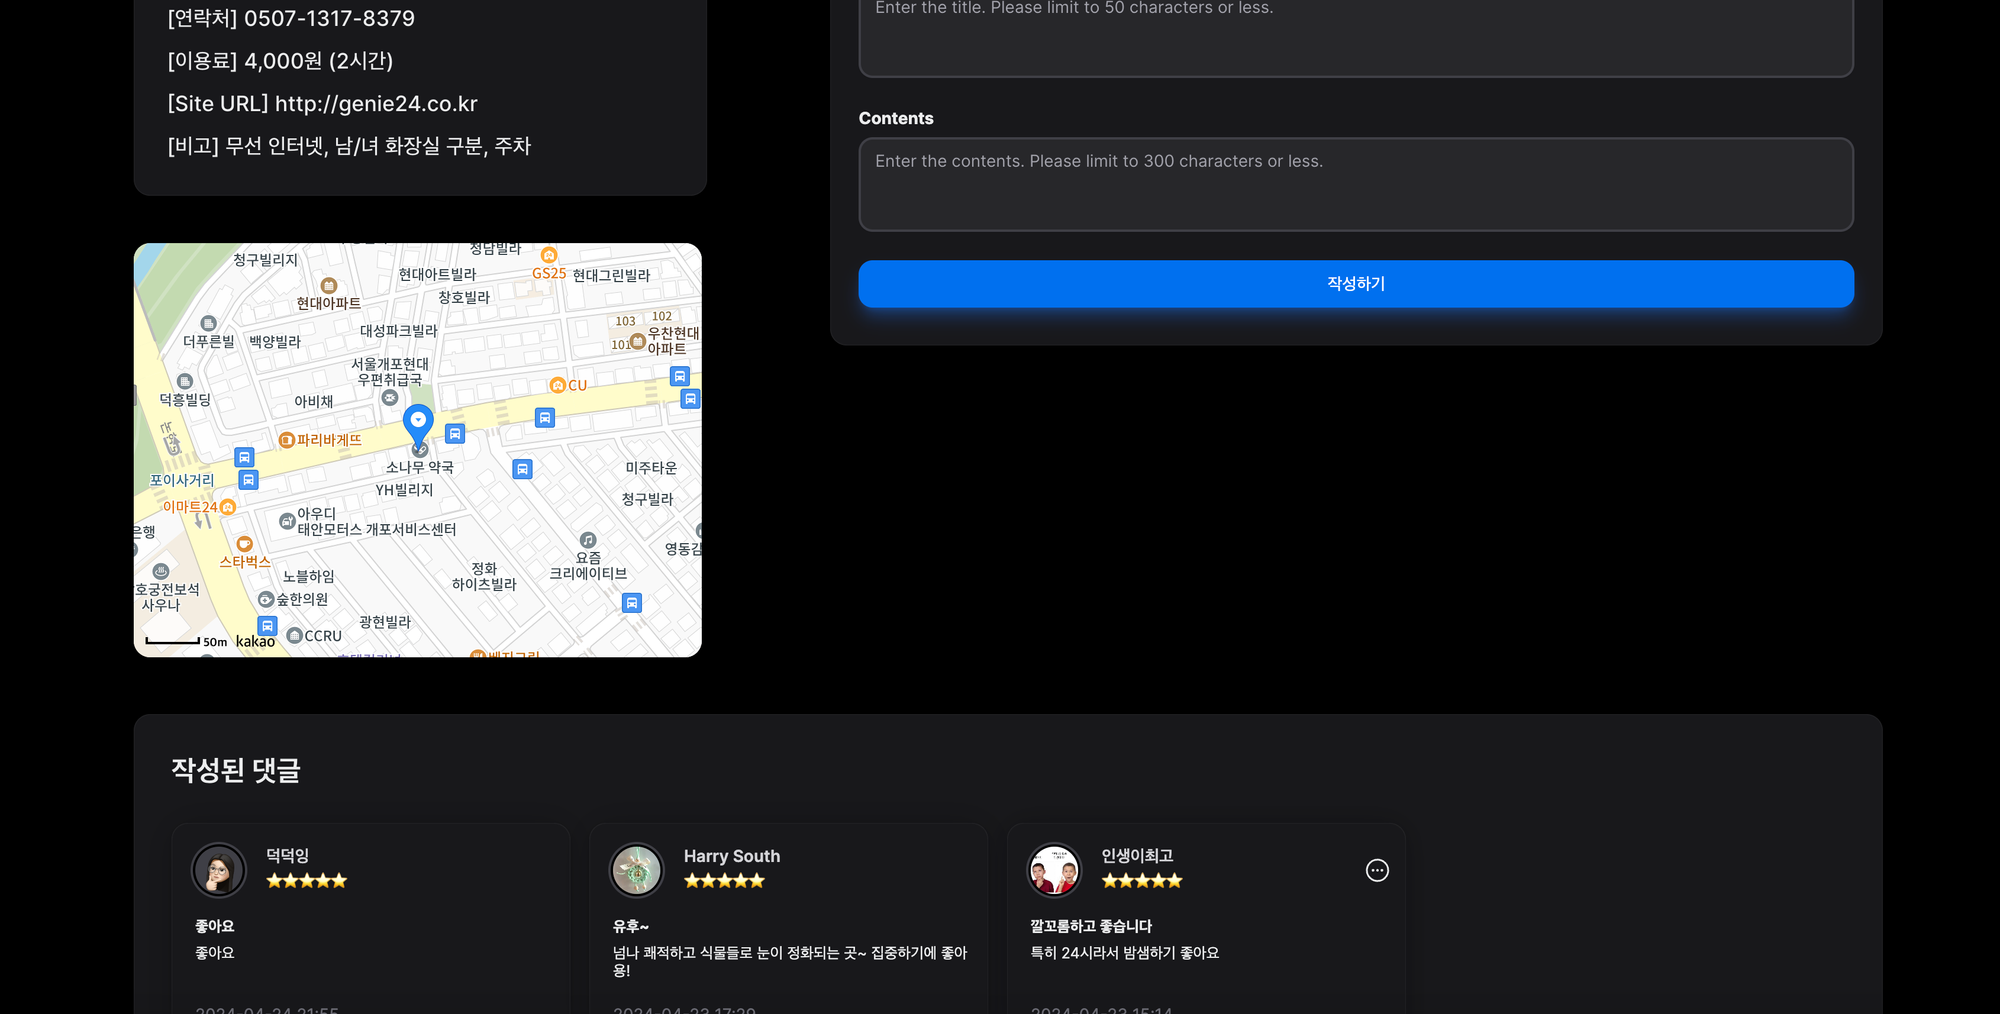Click the 호궁전보석사우나 marker icon
2000x1014 pixels.
[161, 571]
